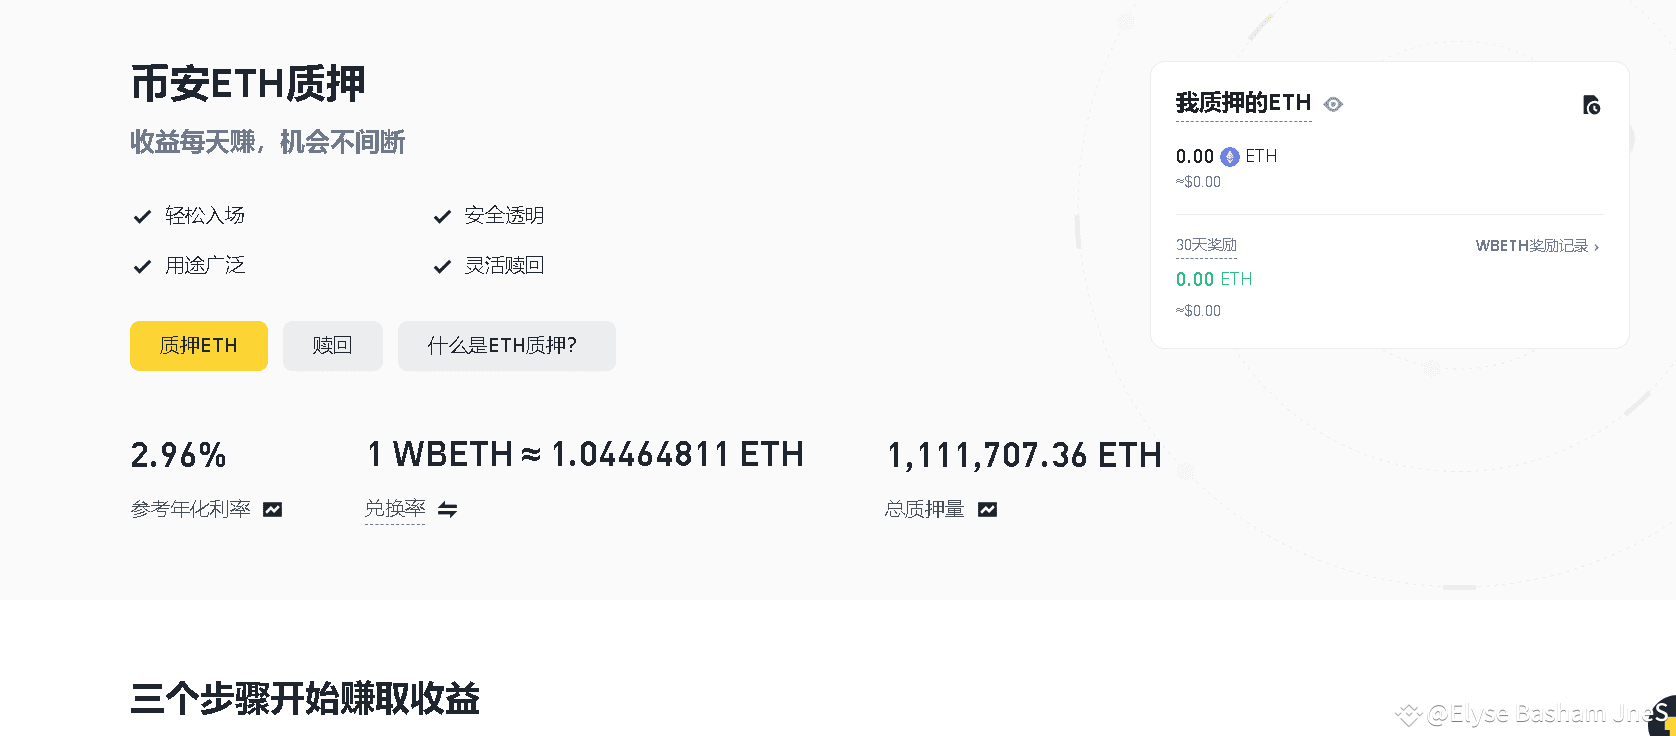Click the swap arrows icon beside 兑换率
The height and width of the screenshot is (736, 1676).
pos(447,510)
